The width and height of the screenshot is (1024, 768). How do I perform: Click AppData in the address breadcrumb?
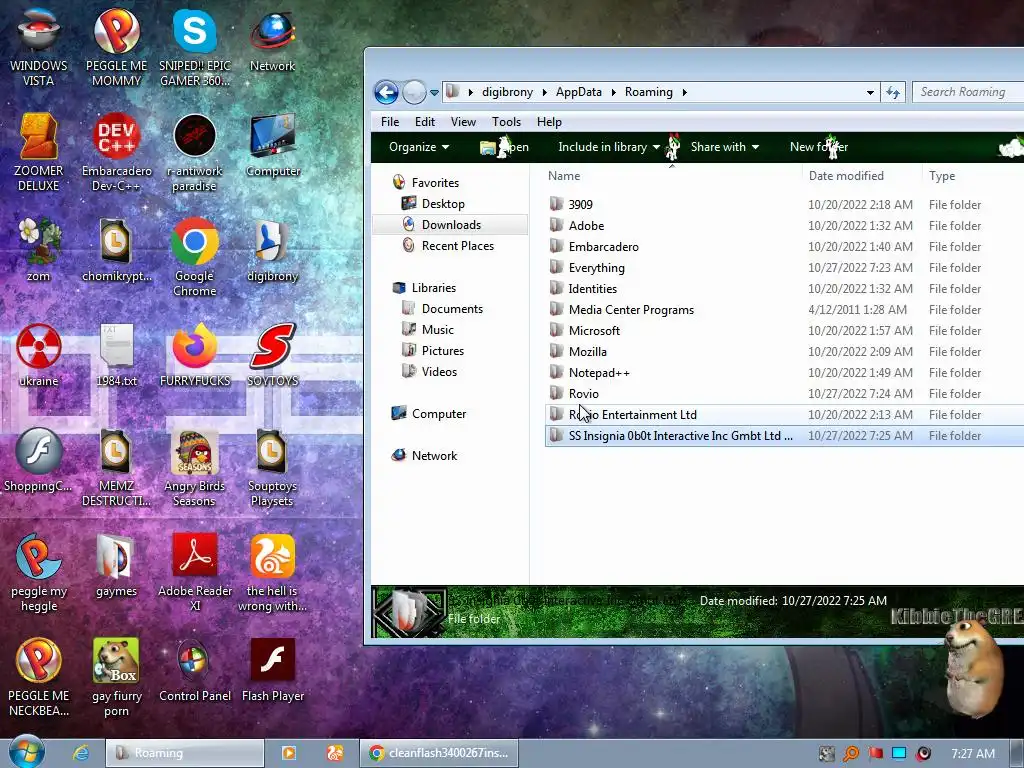579,92
